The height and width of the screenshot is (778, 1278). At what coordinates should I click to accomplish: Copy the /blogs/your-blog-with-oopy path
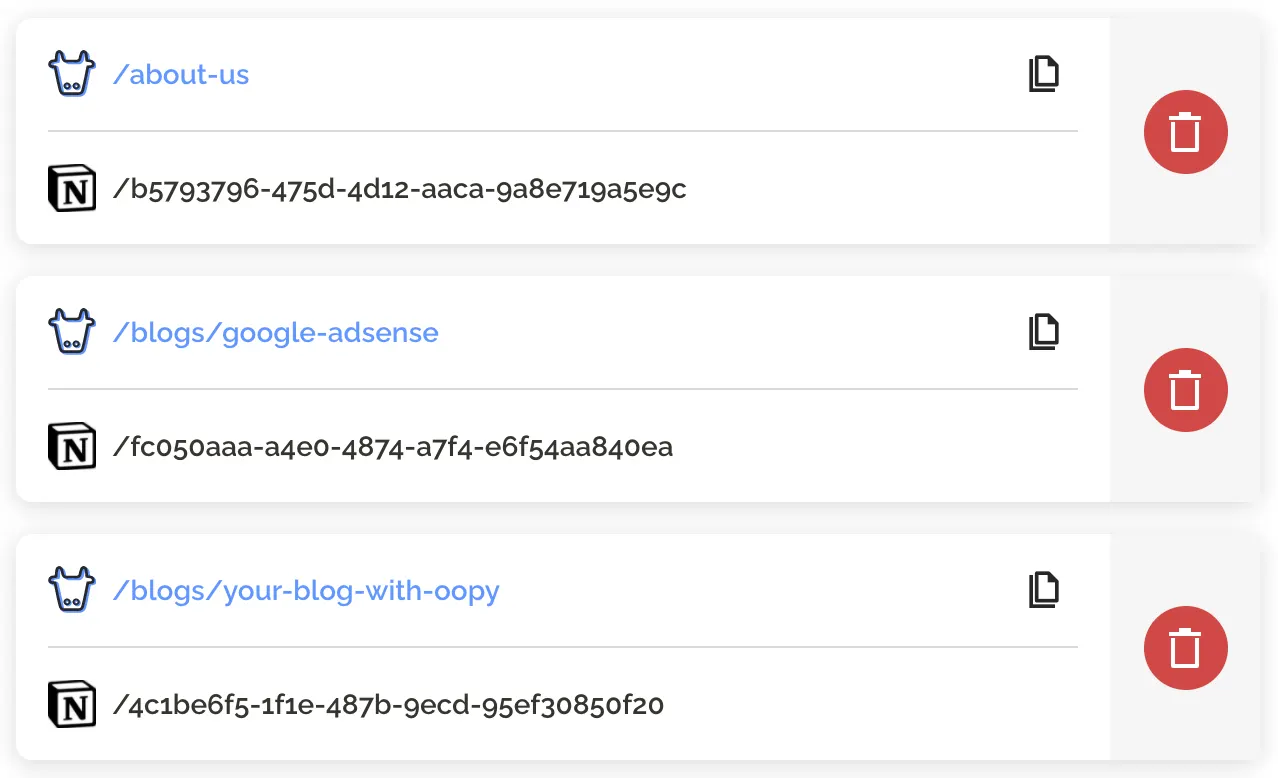coord(1044,590)
